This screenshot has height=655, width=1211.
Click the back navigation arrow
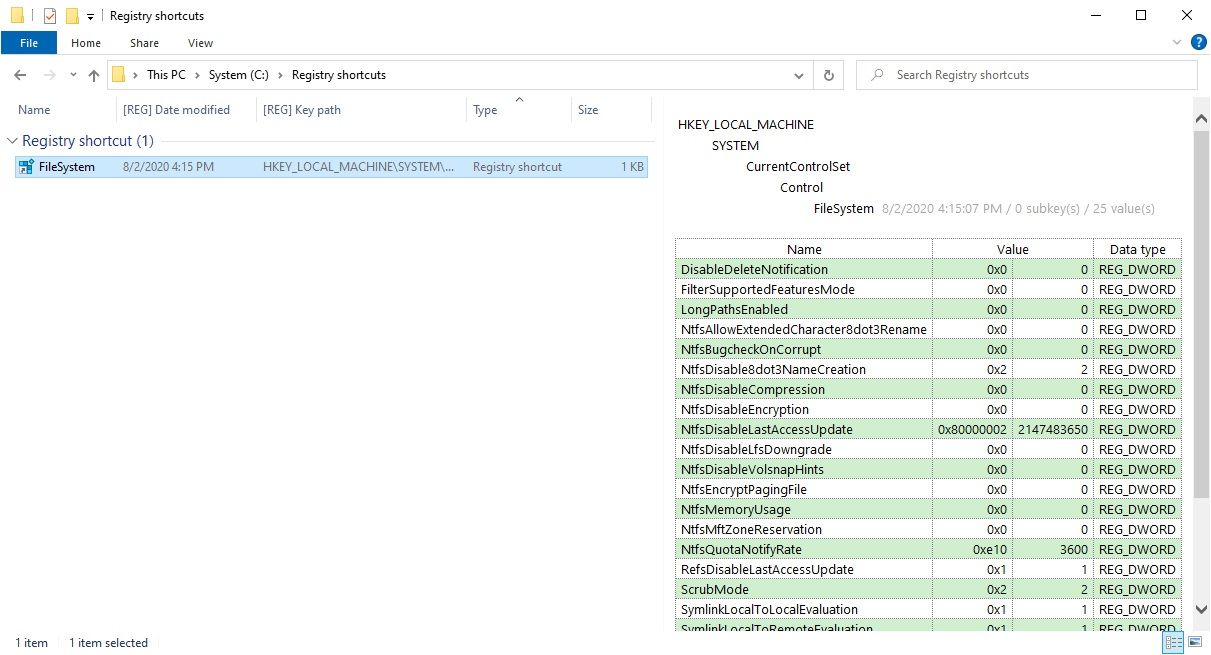19,74
